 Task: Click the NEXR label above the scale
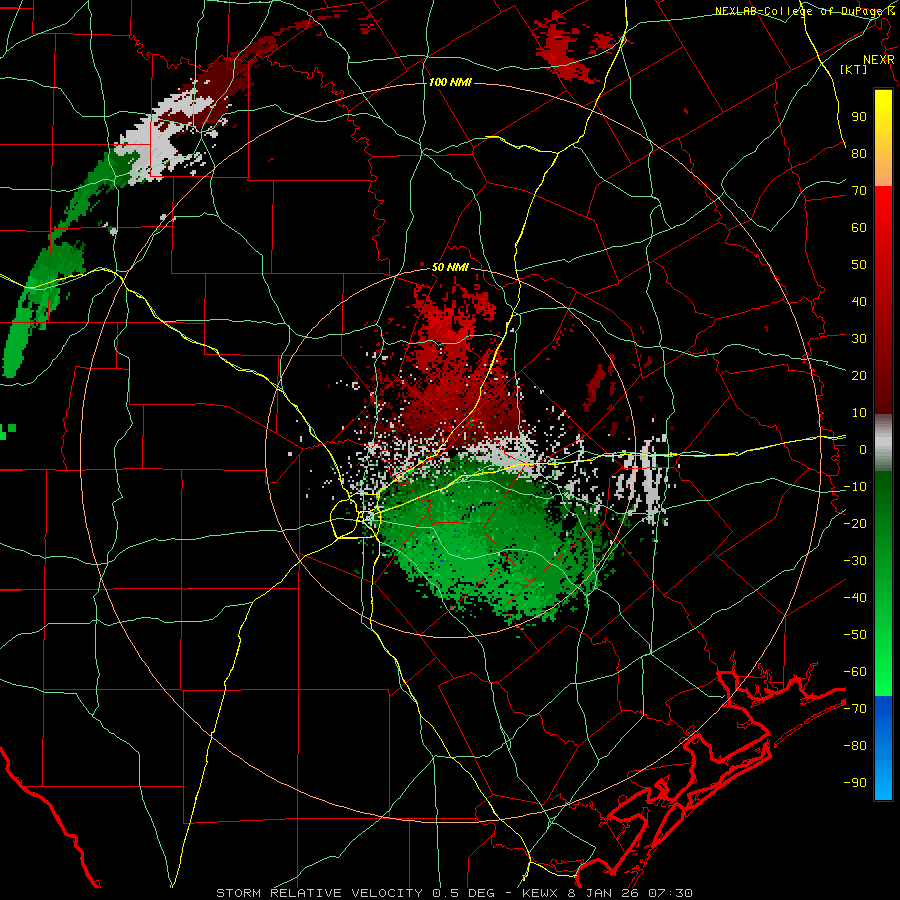878,60
